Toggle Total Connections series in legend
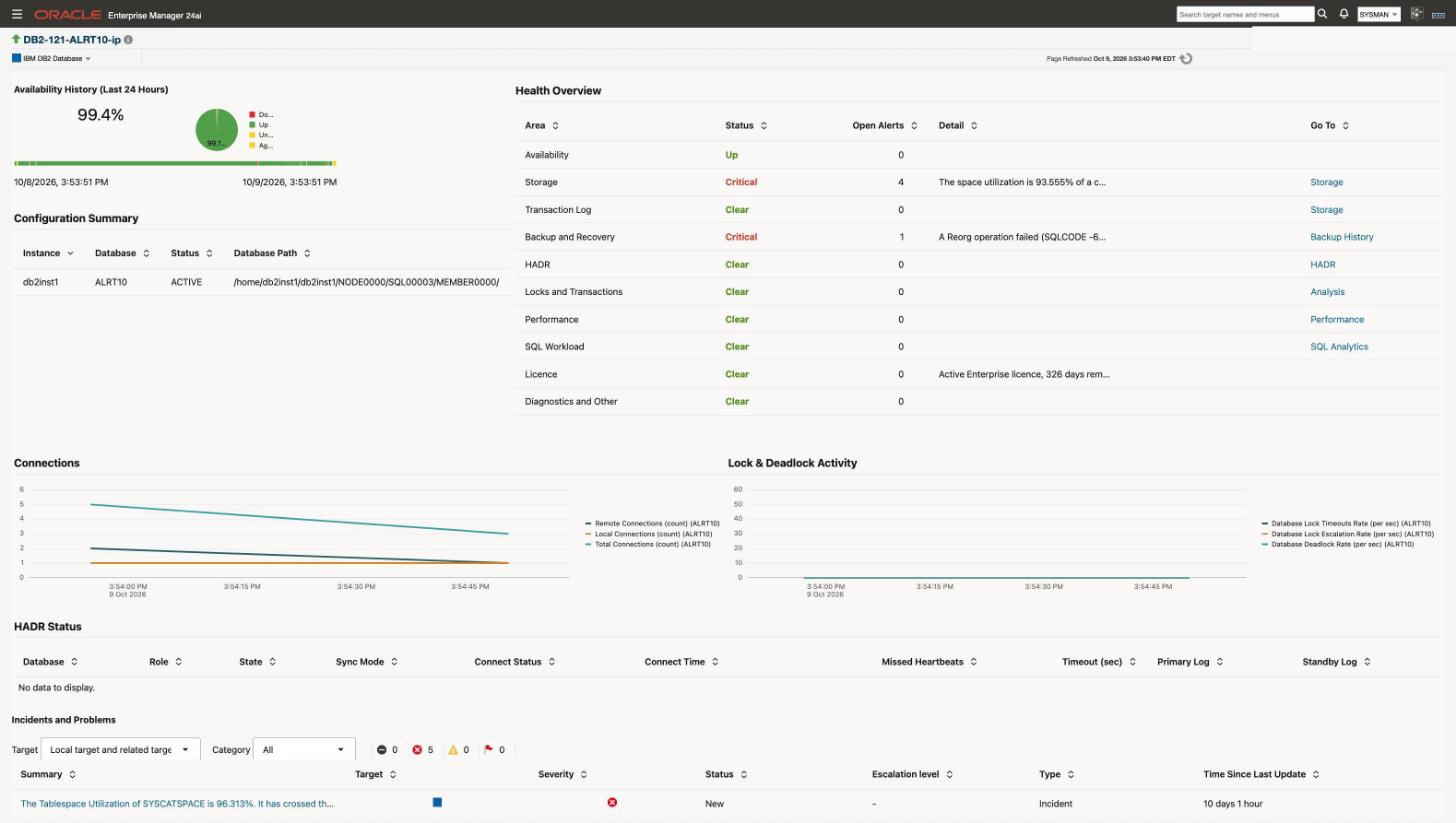Screen dimensions: 1456x823 648,544
